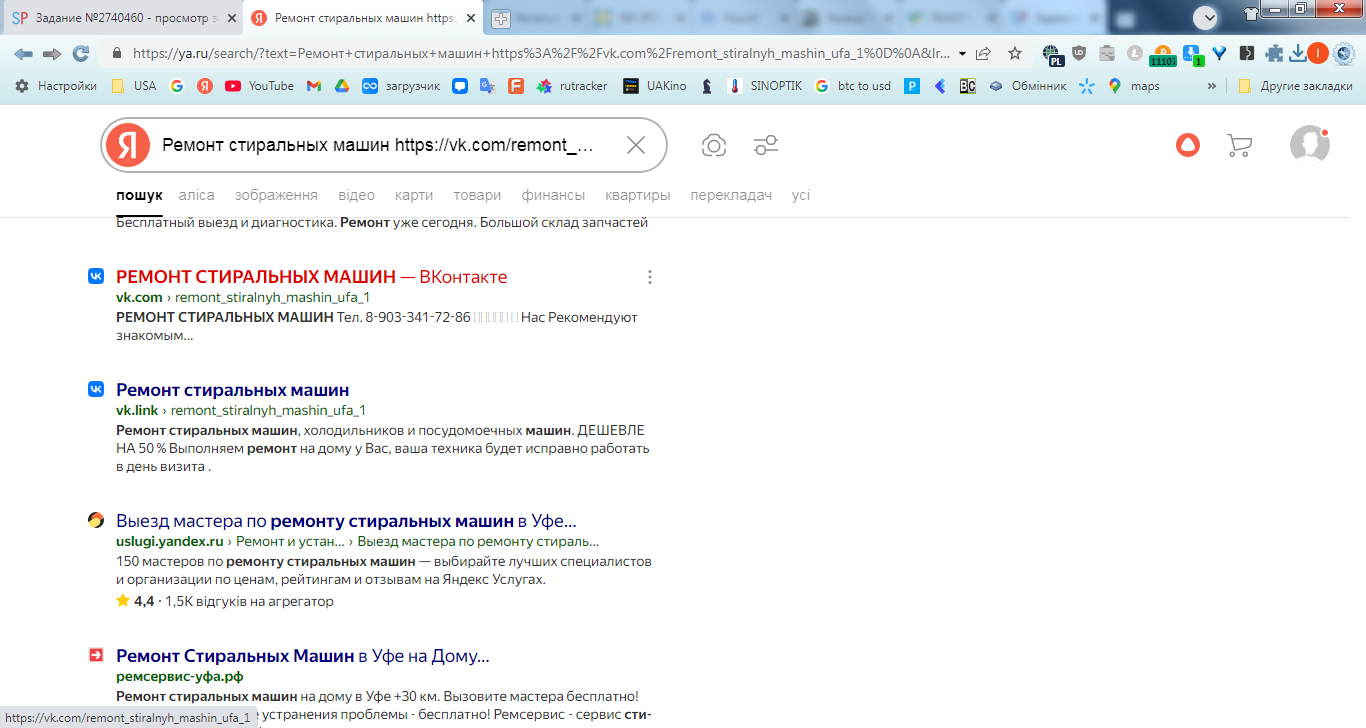The height and width of the screenshot is (728, 1366).
Task: Select the карти search tab
Action: tap(414, 195)
